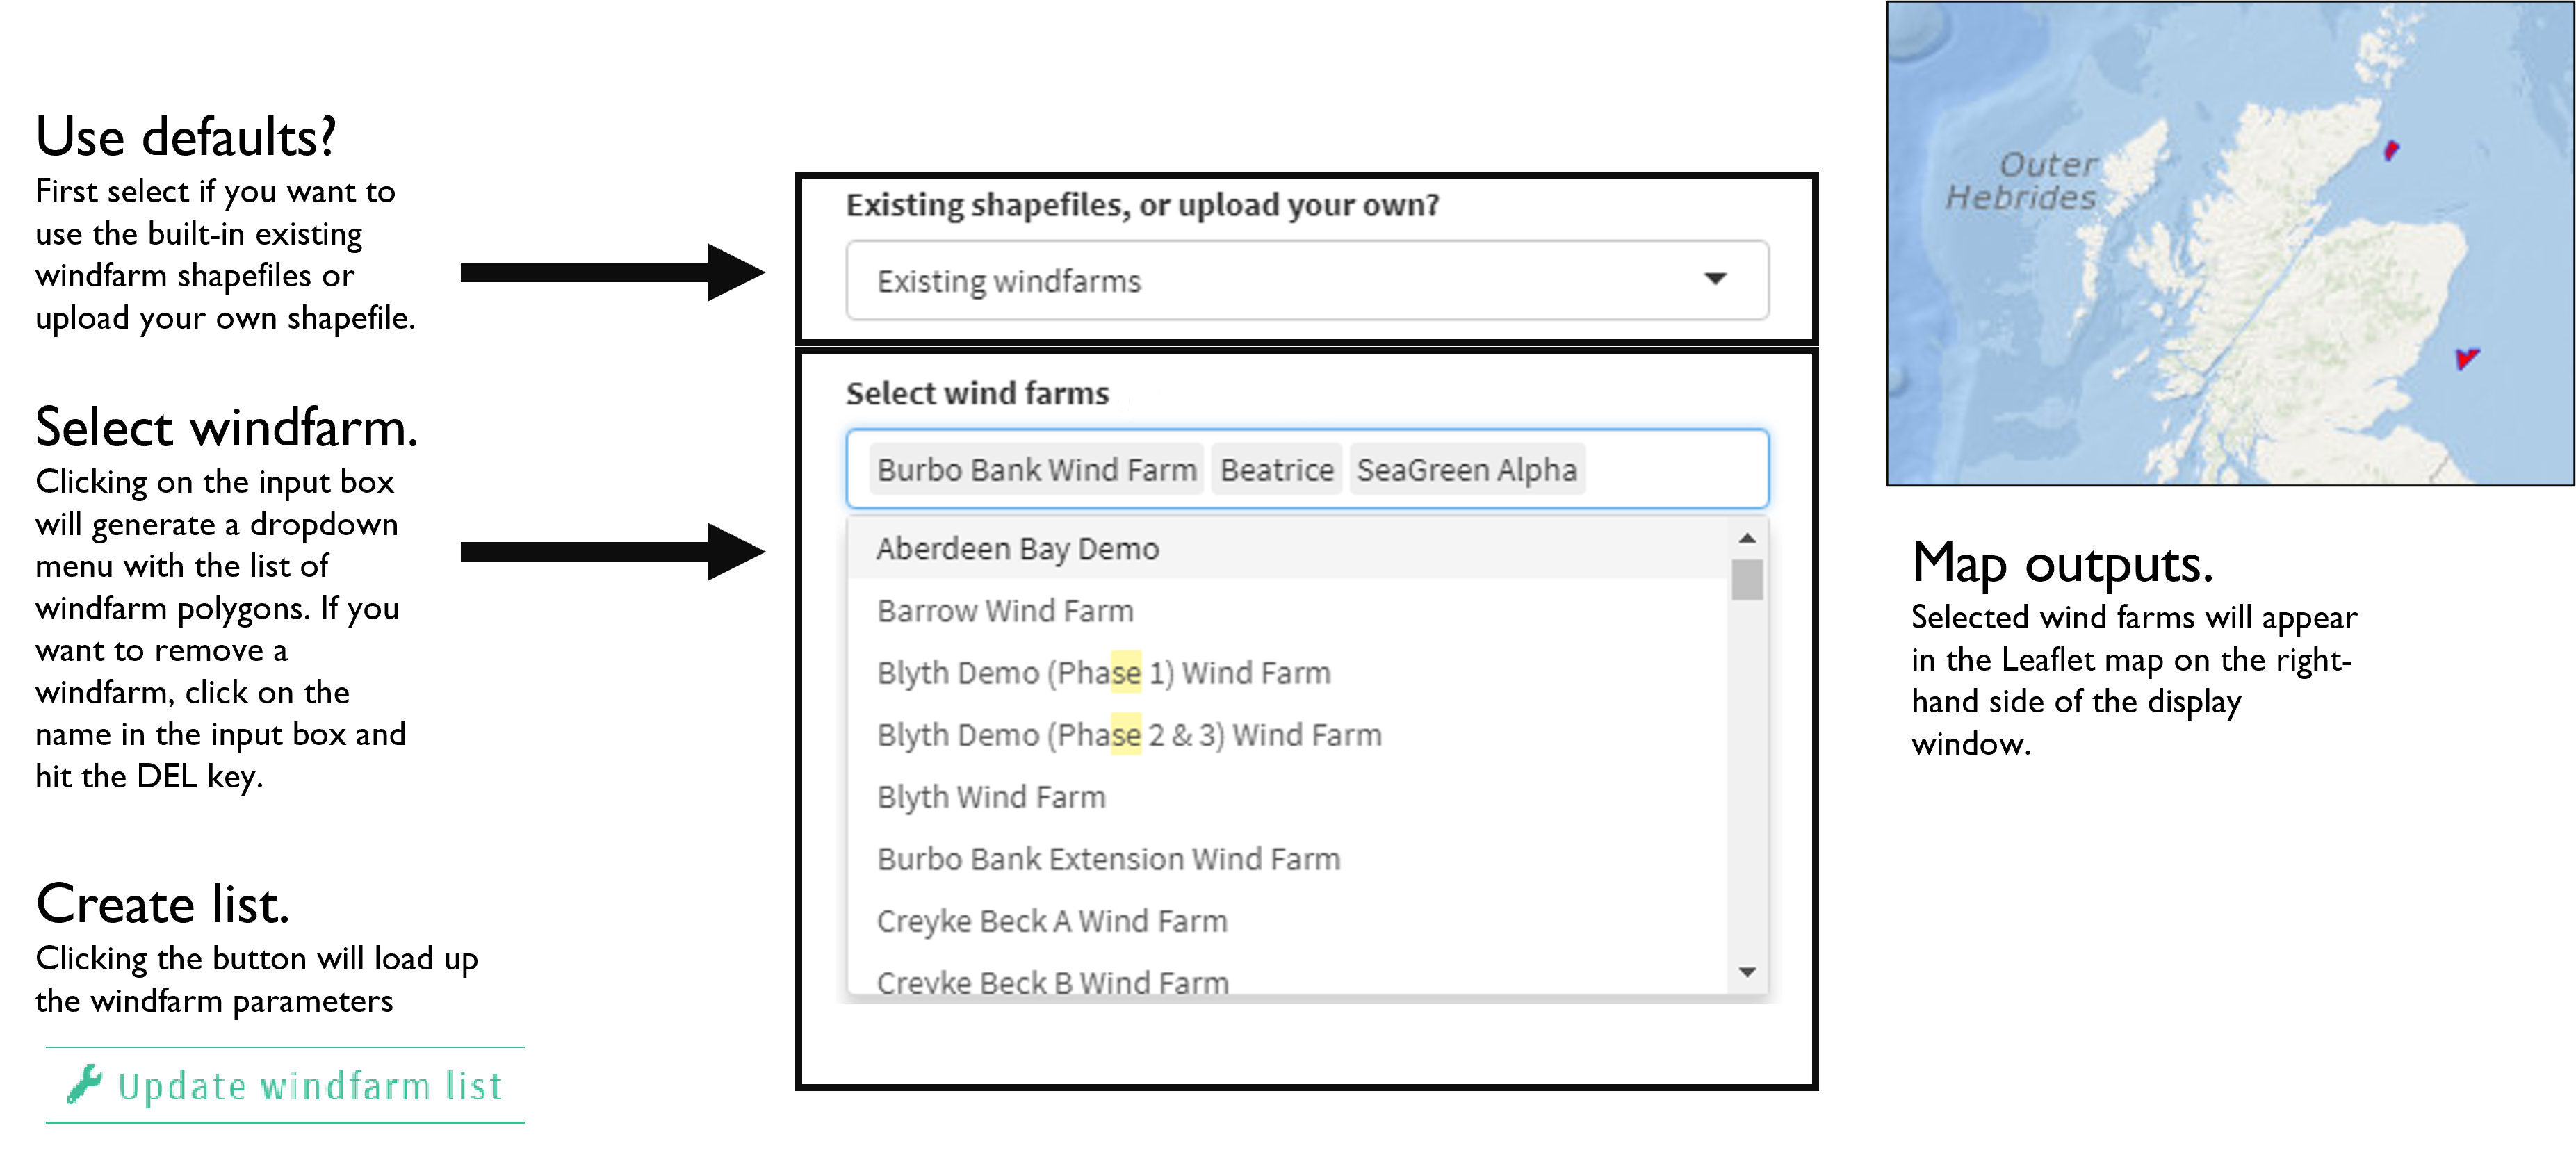Open the Existing windfarms select box
This screenshot has height=1155, width=2576.
coord(1307,280)
